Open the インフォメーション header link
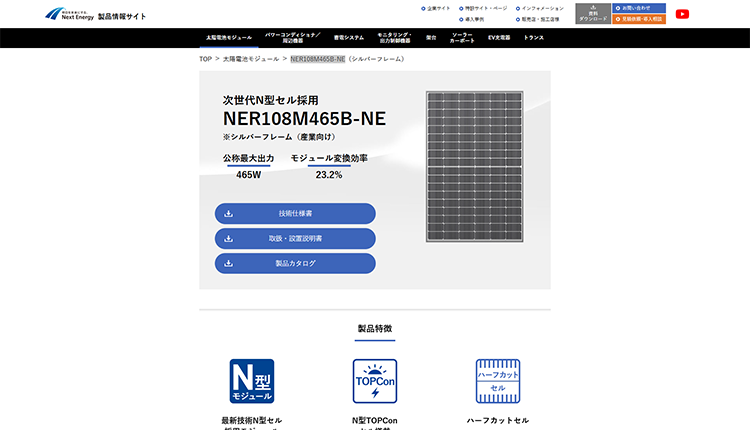750x430 pixels. coord(540,9)
